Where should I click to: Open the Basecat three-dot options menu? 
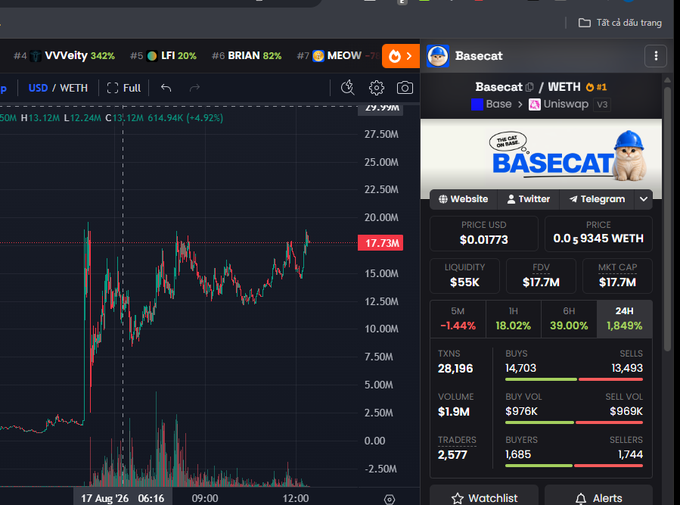[x=655, y=56]
